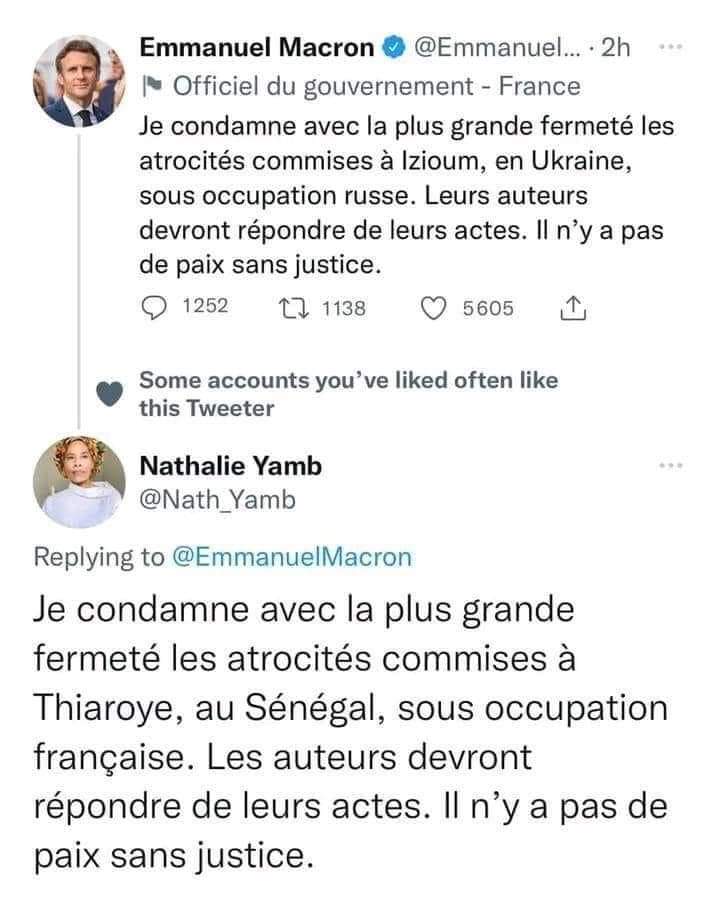Open the @Nath_Yamb handle
This screenshot has width=720, height=901.
pyautogui.click(x=217, y=499)
